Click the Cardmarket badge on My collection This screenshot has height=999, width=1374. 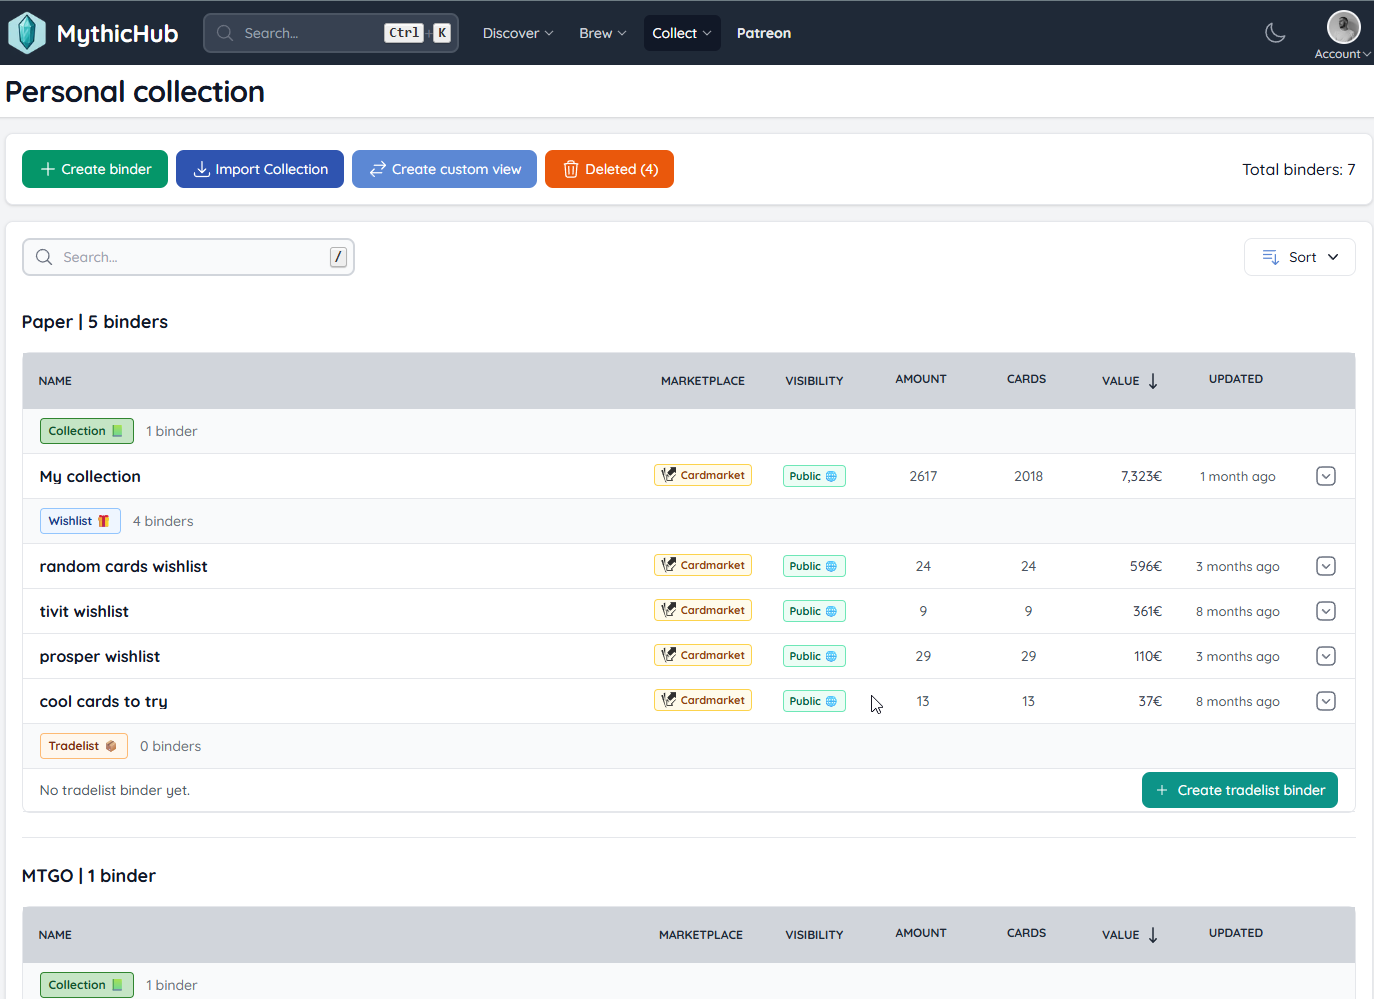tap(703, 475)
